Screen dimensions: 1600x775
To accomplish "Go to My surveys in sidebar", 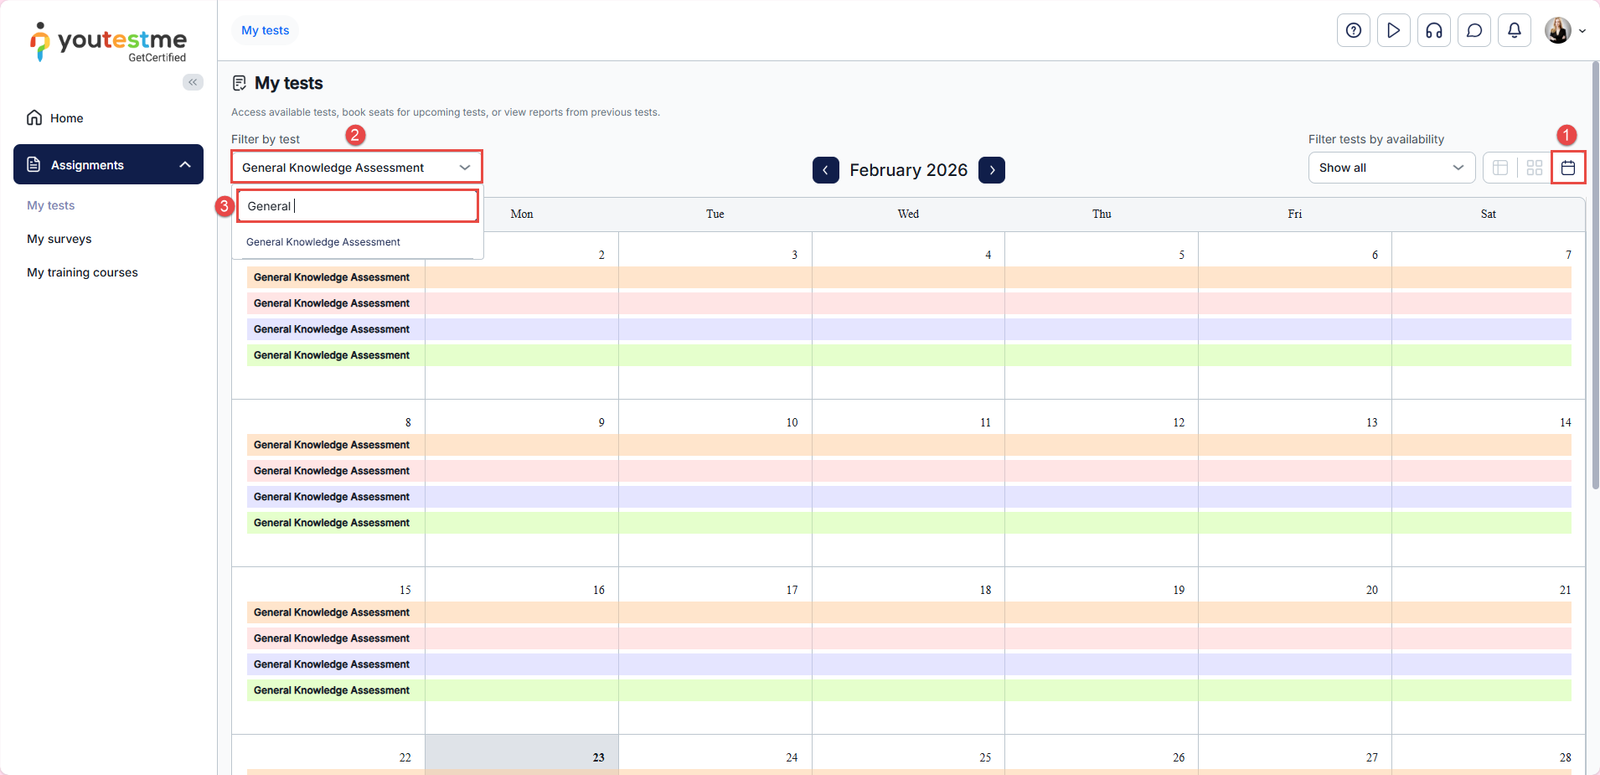I will coord(59,239).
